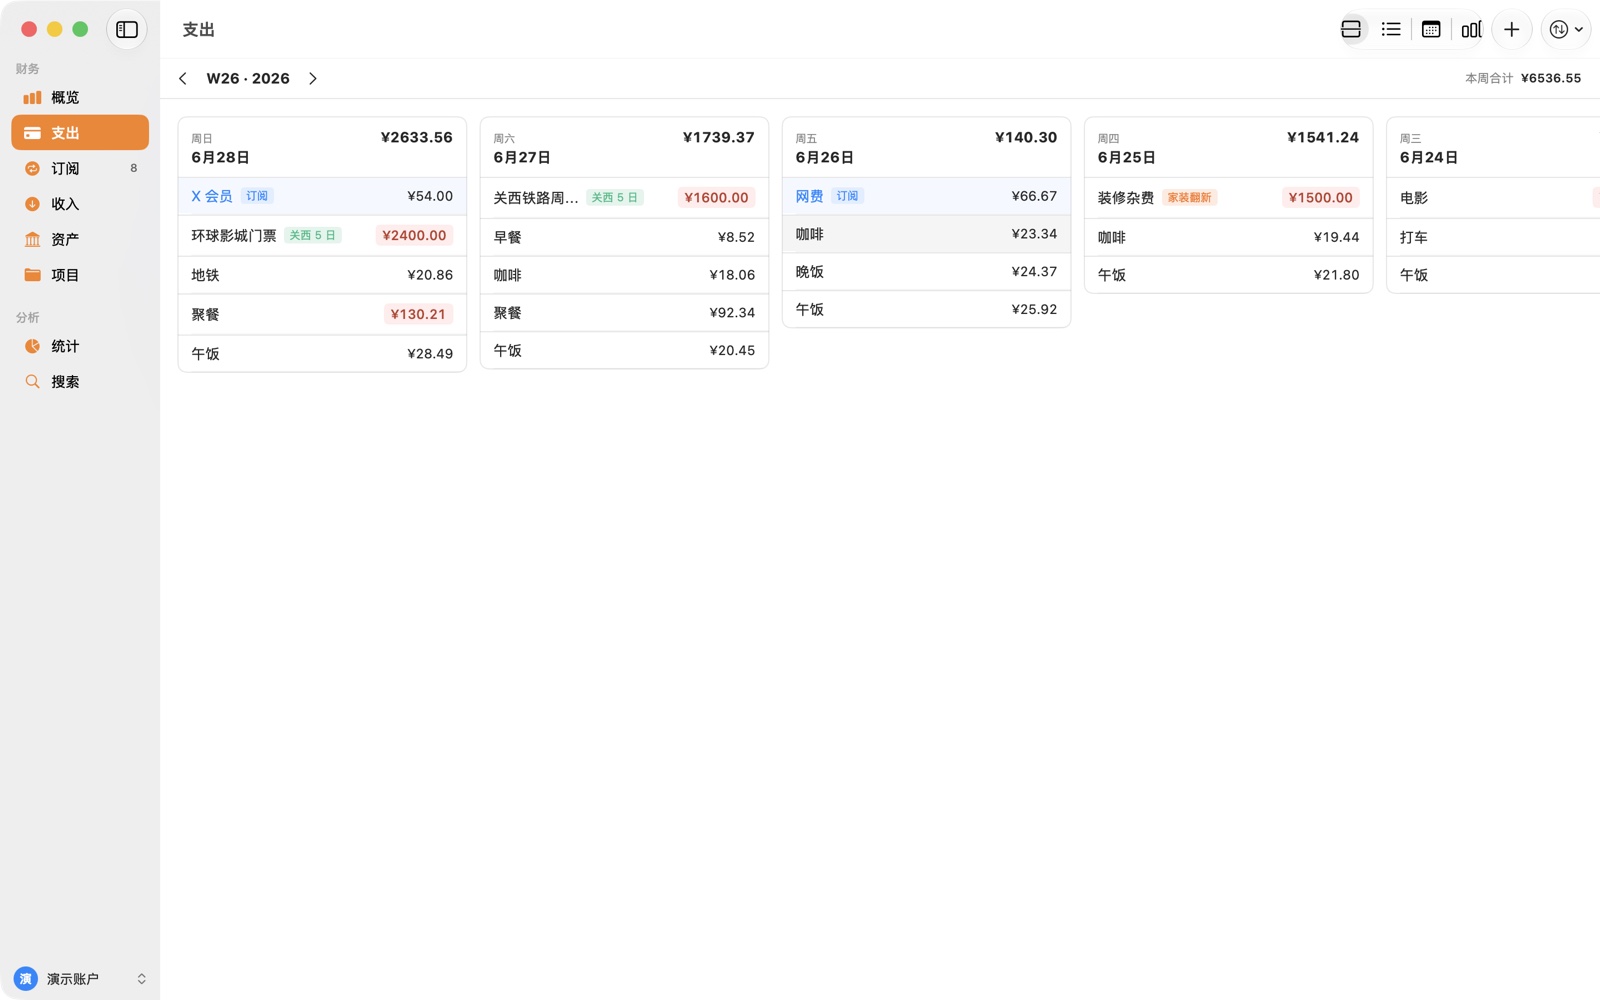Click the 家装翻新 project tag
The image size is (1600, 1000).
(x=1189, y=197)
